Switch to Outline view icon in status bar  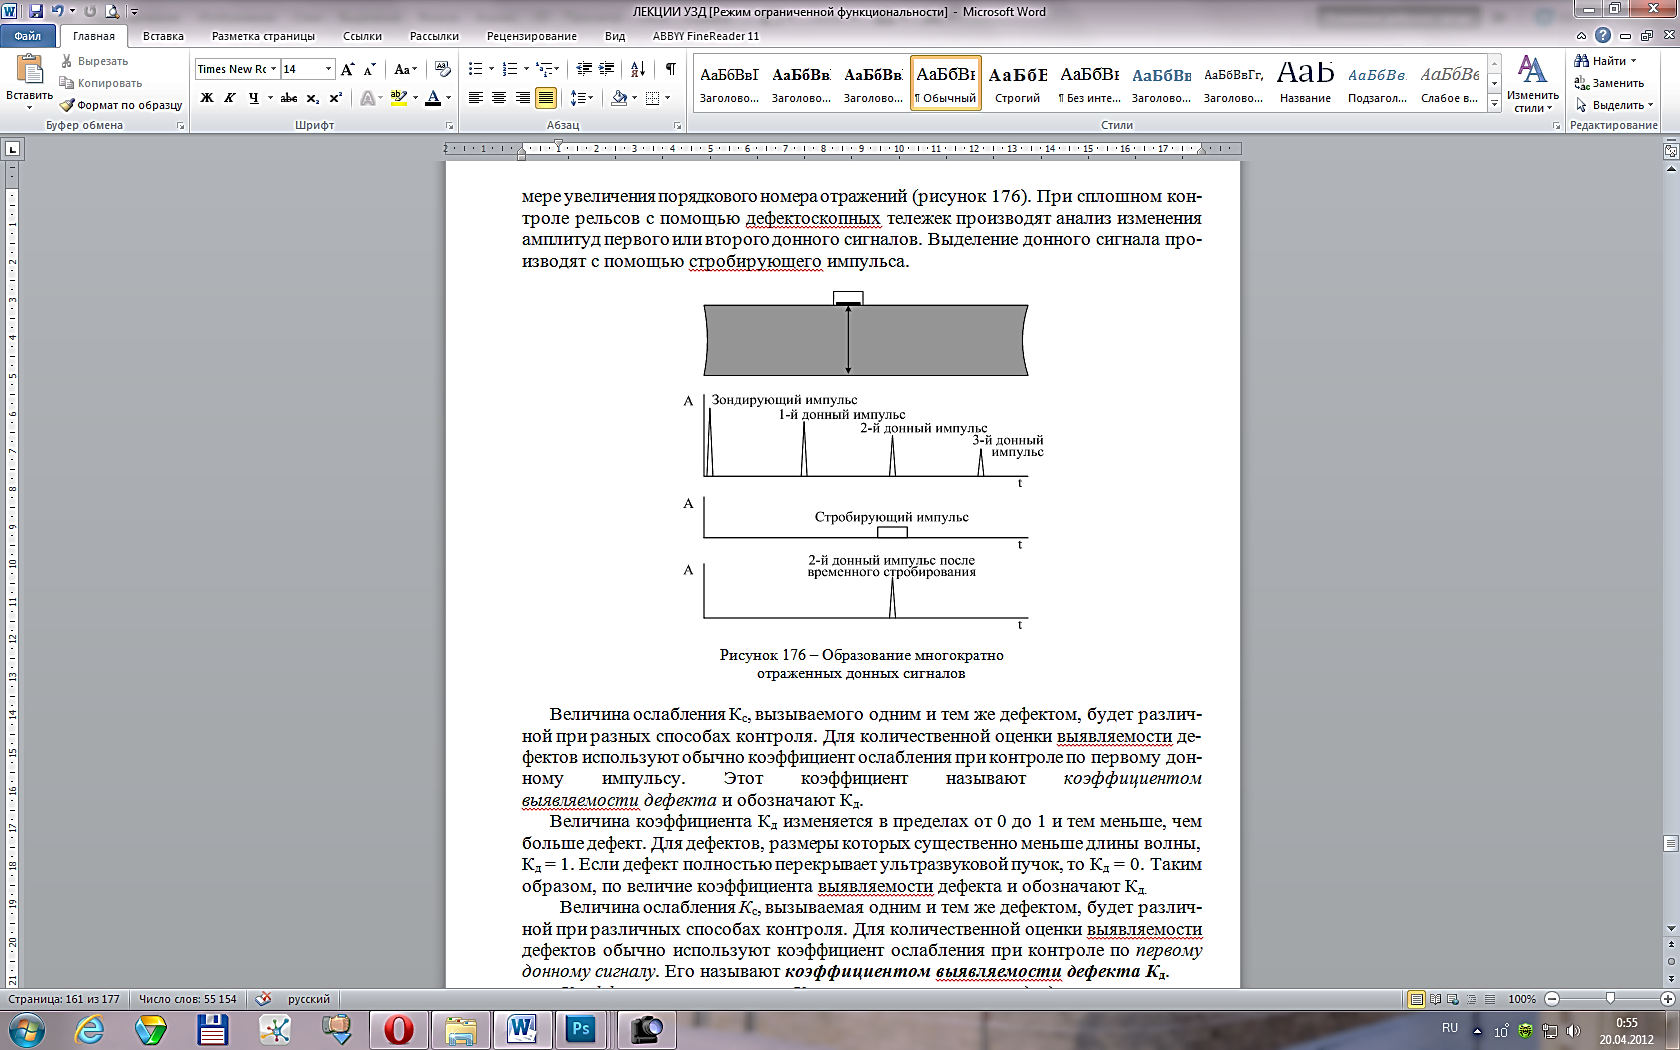(x=1471, y=999)
